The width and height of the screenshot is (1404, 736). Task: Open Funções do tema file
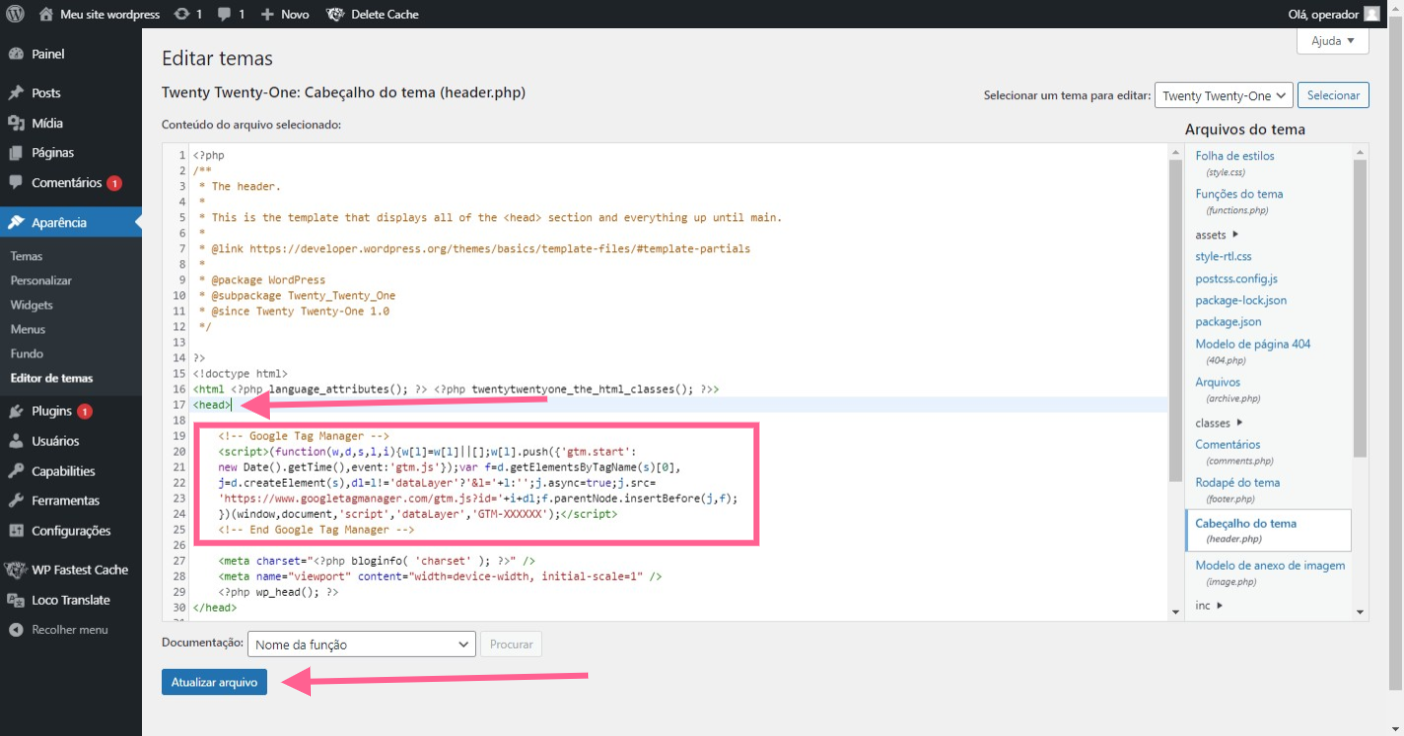1239,194
